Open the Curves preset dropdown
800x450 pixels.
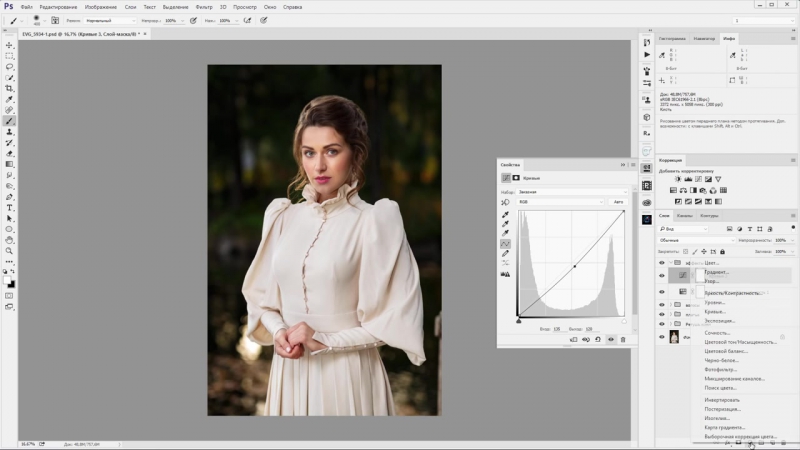coord(572,192)
